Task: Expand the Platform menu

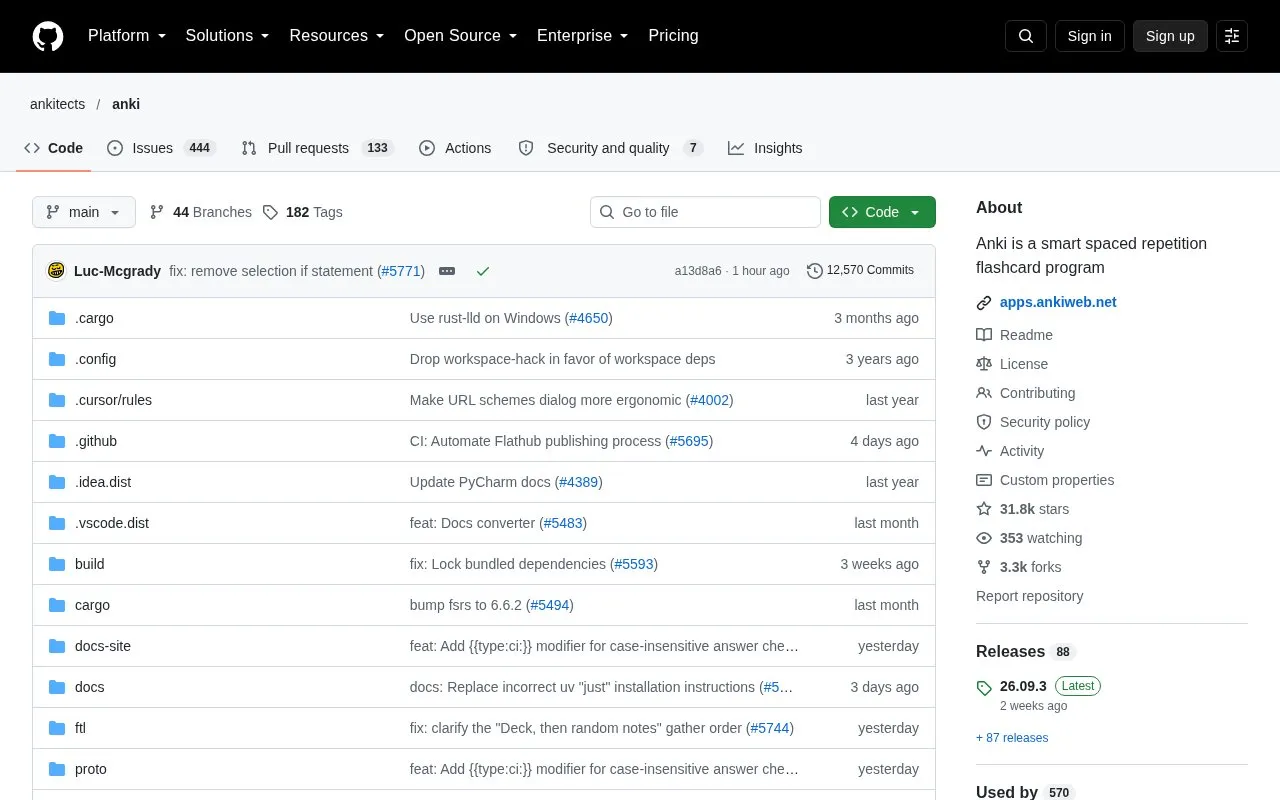Action: coord(127,36)
